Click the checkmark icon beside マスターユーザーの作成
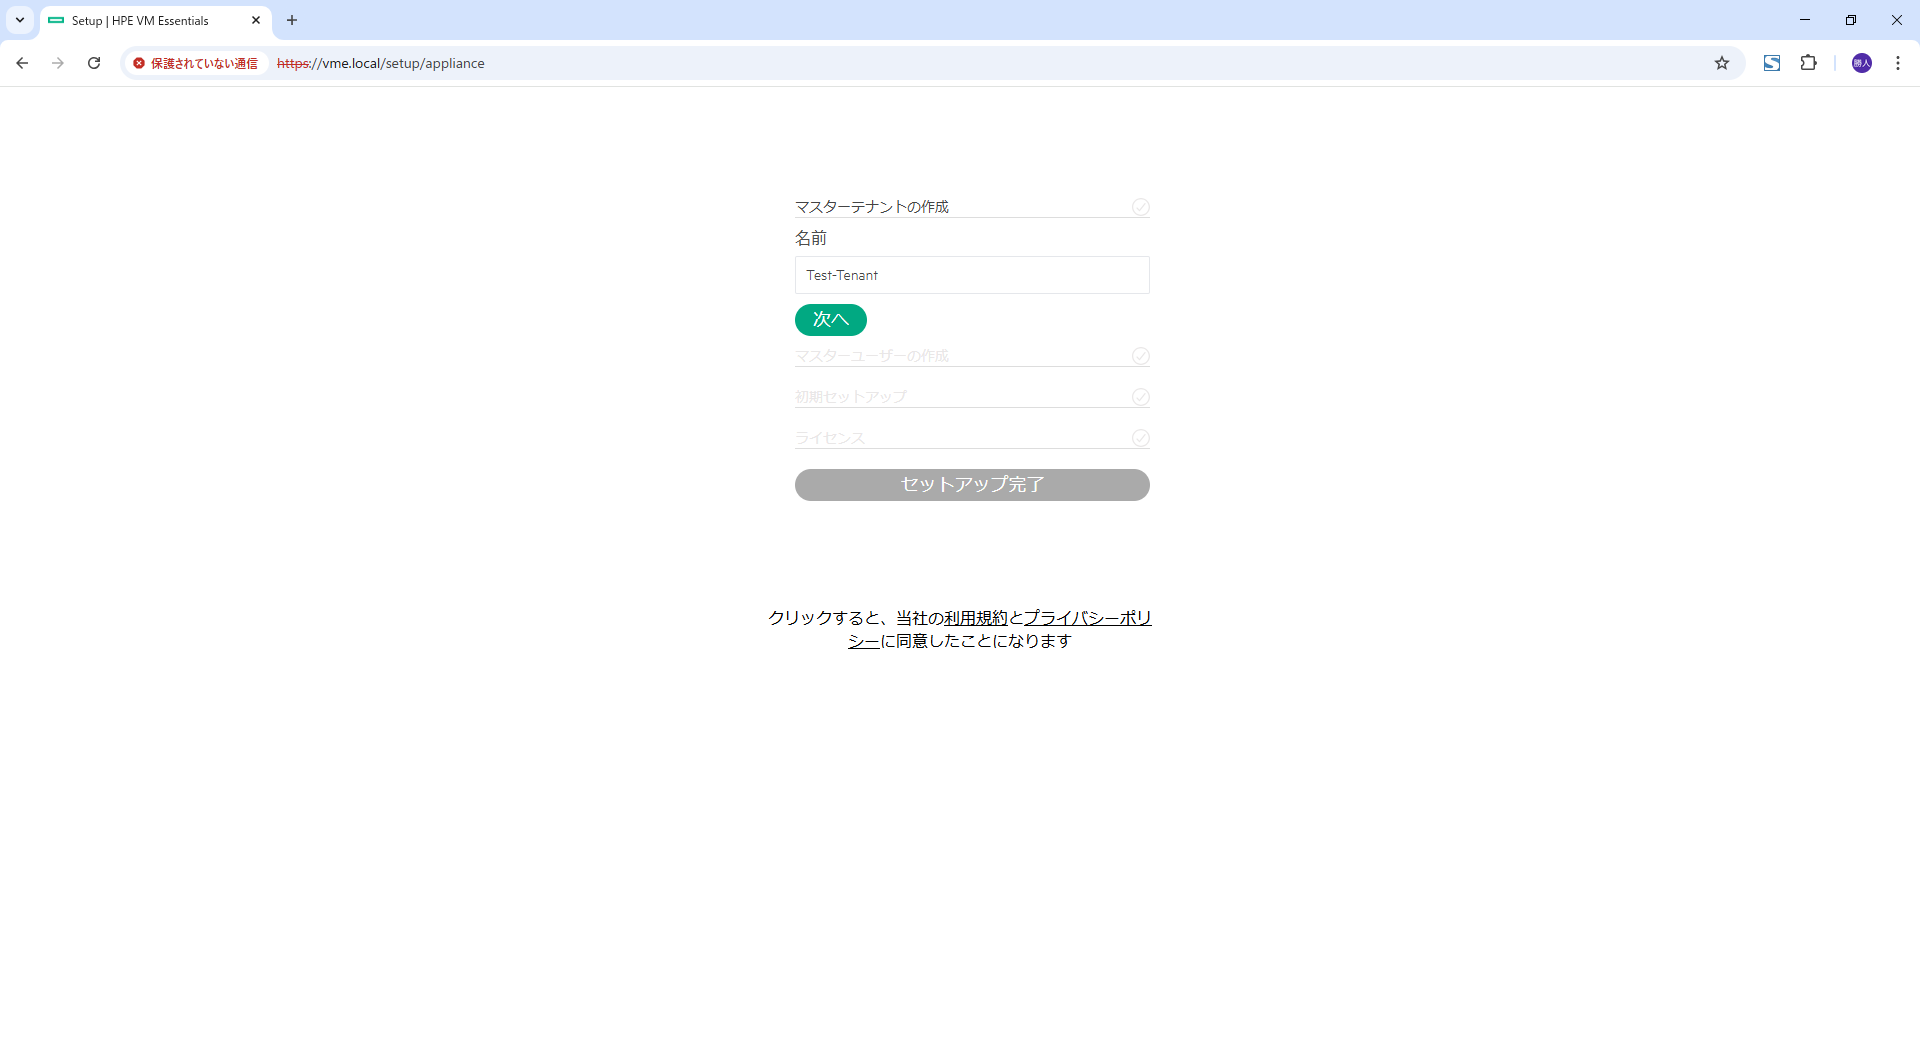The image size is (1920, 1040). pos(1141,356)
